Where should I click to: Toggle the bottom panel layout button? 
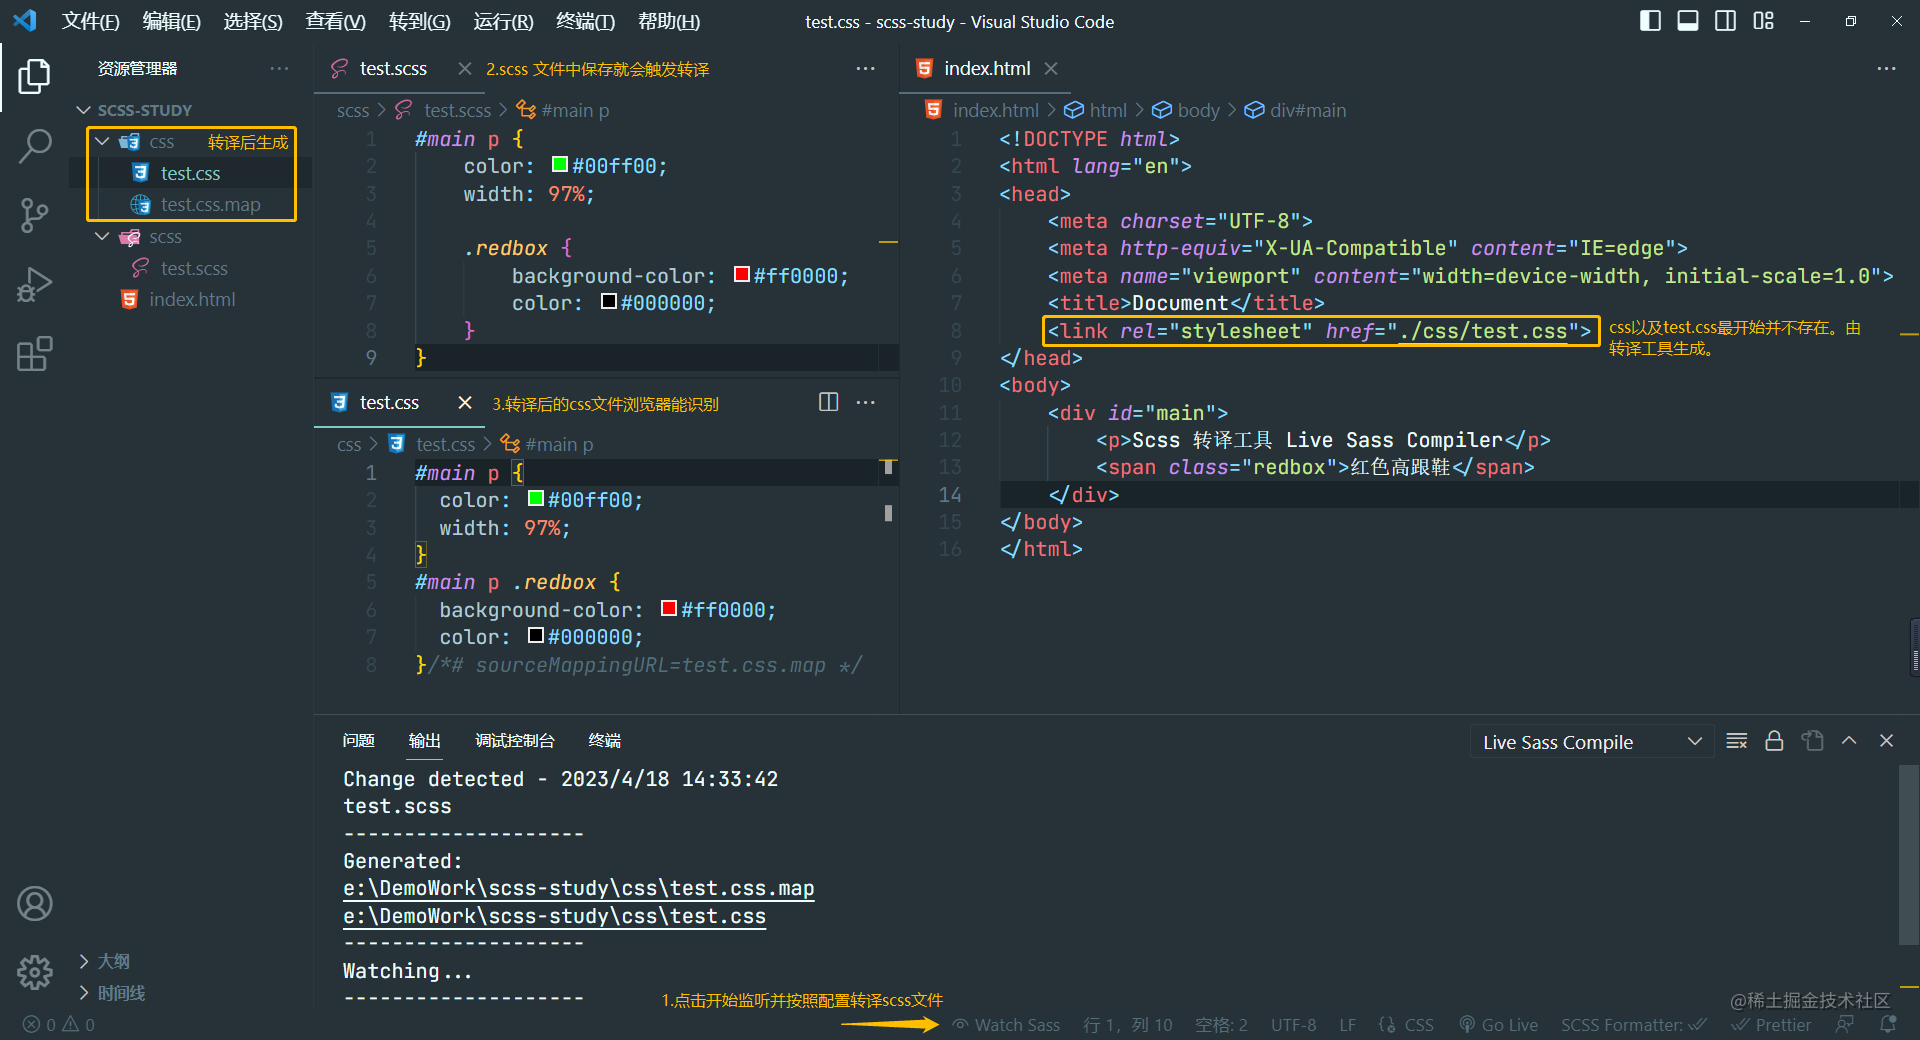click(1688, 21)
